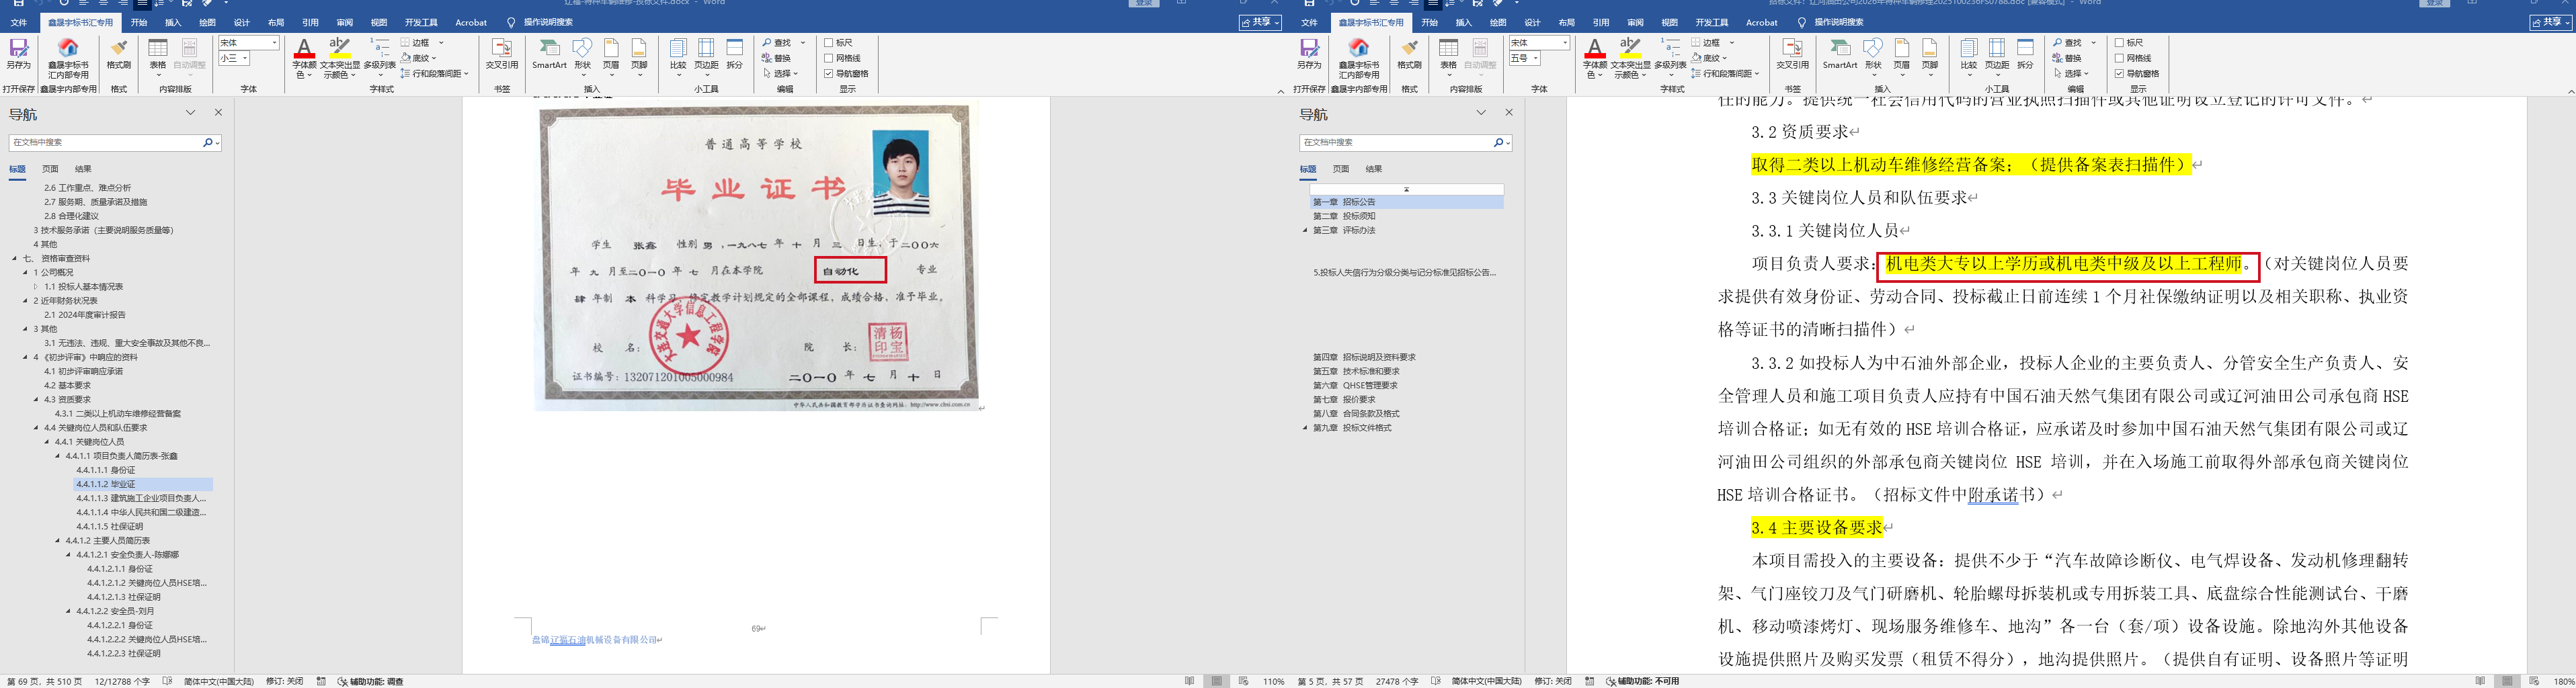This screenshot has width=2576, height=688.
Task: Open 文件 menu in left window
Action: pos(18,22)
